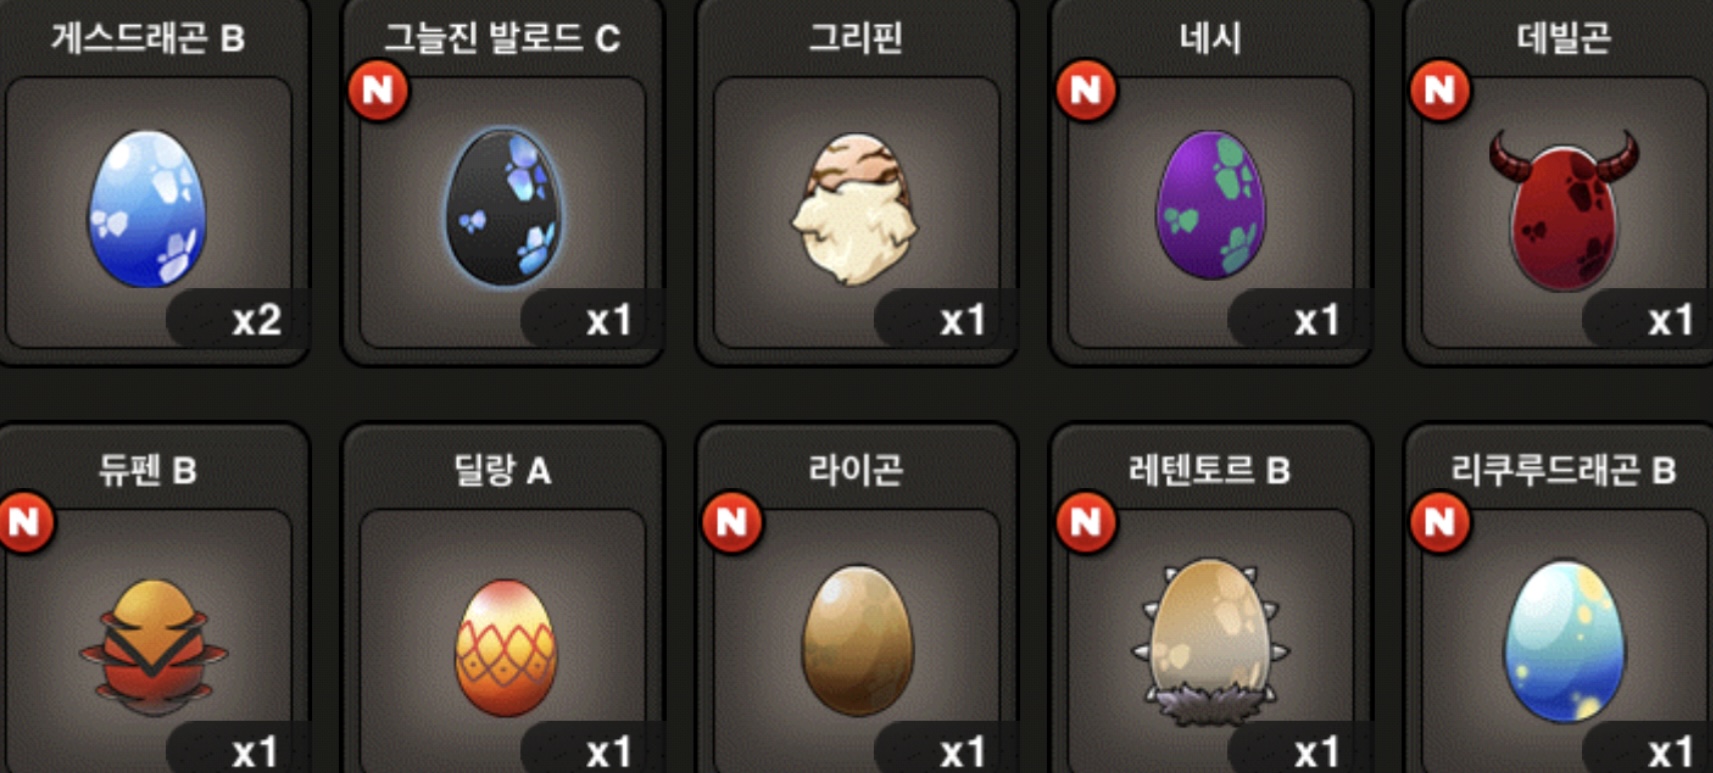Click the x2 count on 게스드래곤 B
Viewport: 1713px width, 773px height.
tap(256, 320)
